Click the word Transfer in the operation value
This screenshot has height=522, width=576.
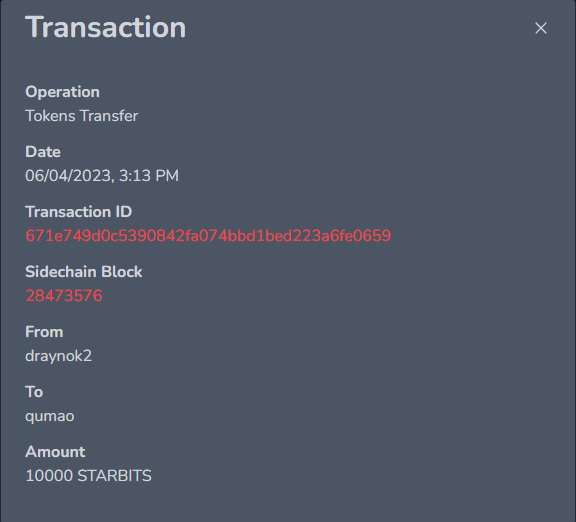coord(109,116)
